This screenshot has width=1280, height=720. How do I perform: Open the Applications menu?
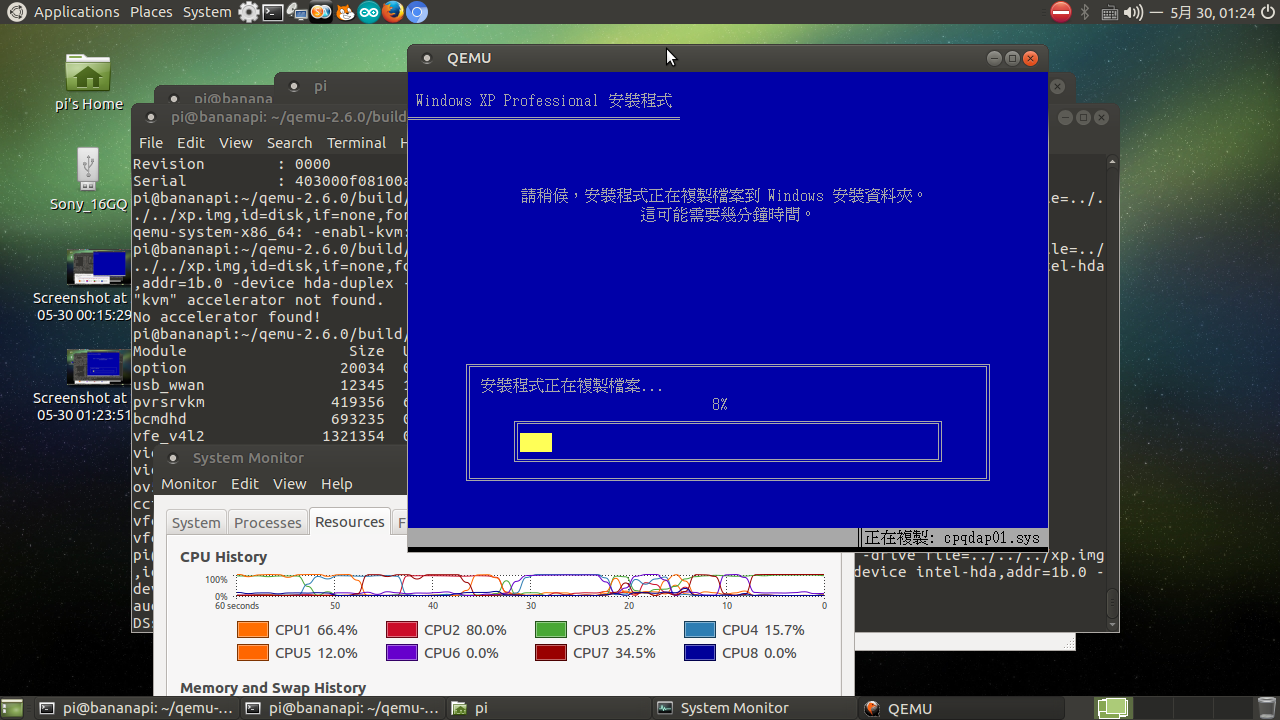tap(76, 12)
